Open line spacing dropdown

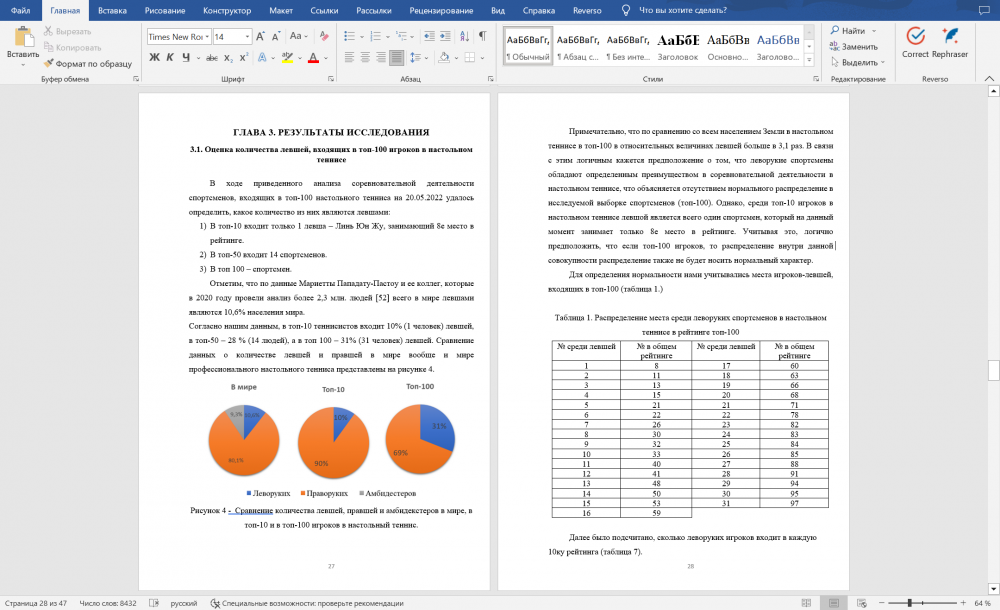pyautogui.click(x=418, y=57)
